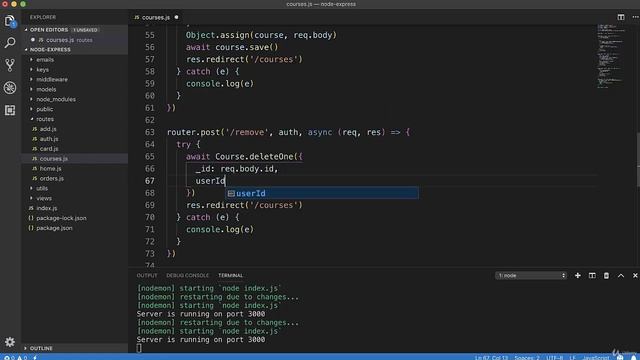Kill terminal with trash icon
Image resolution: width=640 pixels, height=360 pixels.
tap(606, 276)
